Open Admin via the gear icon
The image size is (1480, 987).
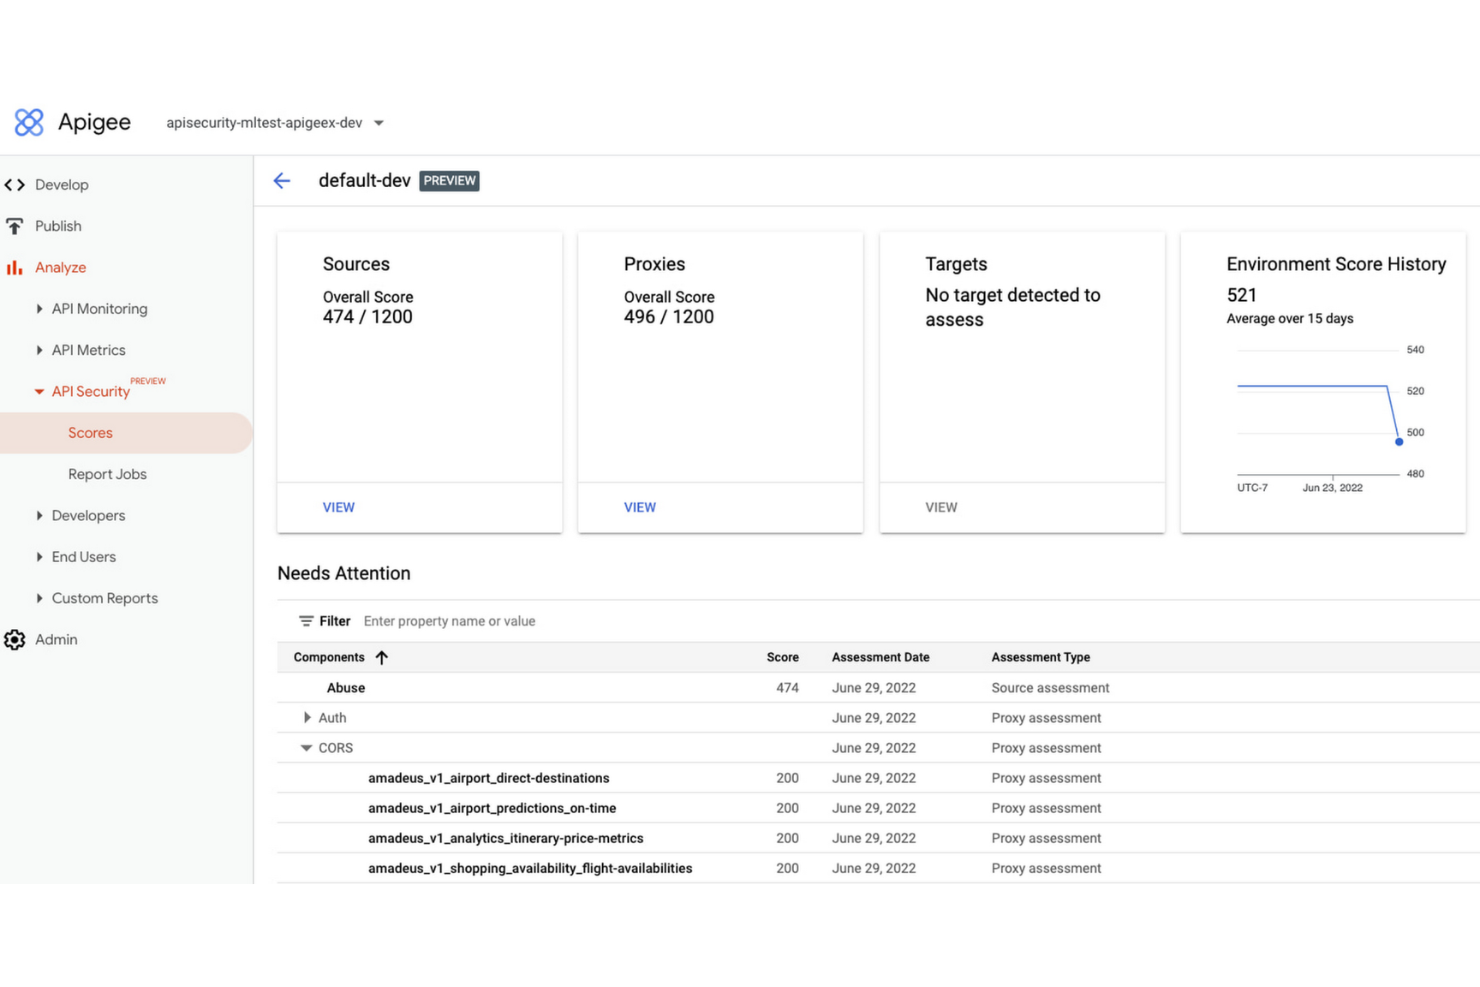click(x=15, y=640)
